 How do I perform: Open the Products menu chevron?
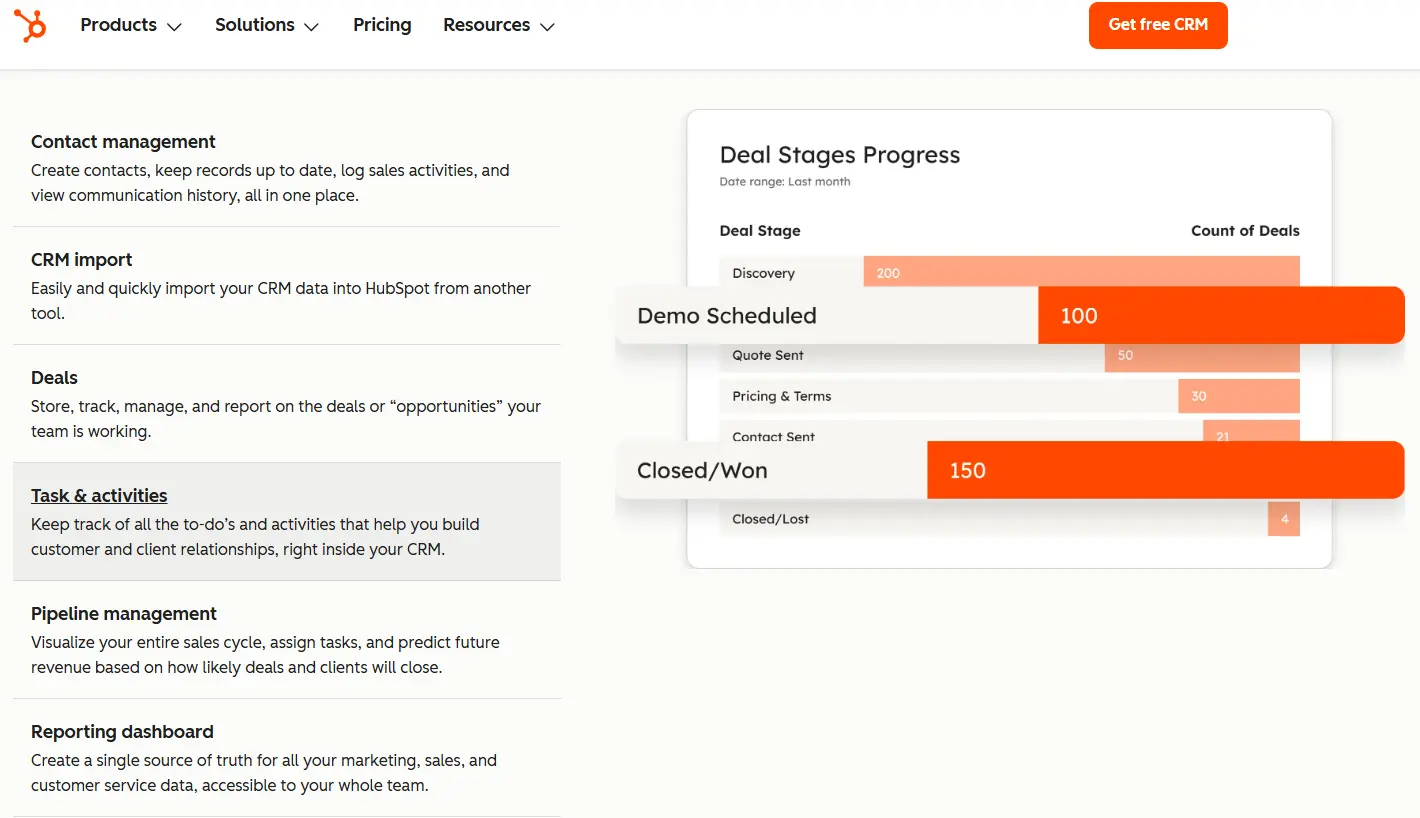(x=174, y=27)
